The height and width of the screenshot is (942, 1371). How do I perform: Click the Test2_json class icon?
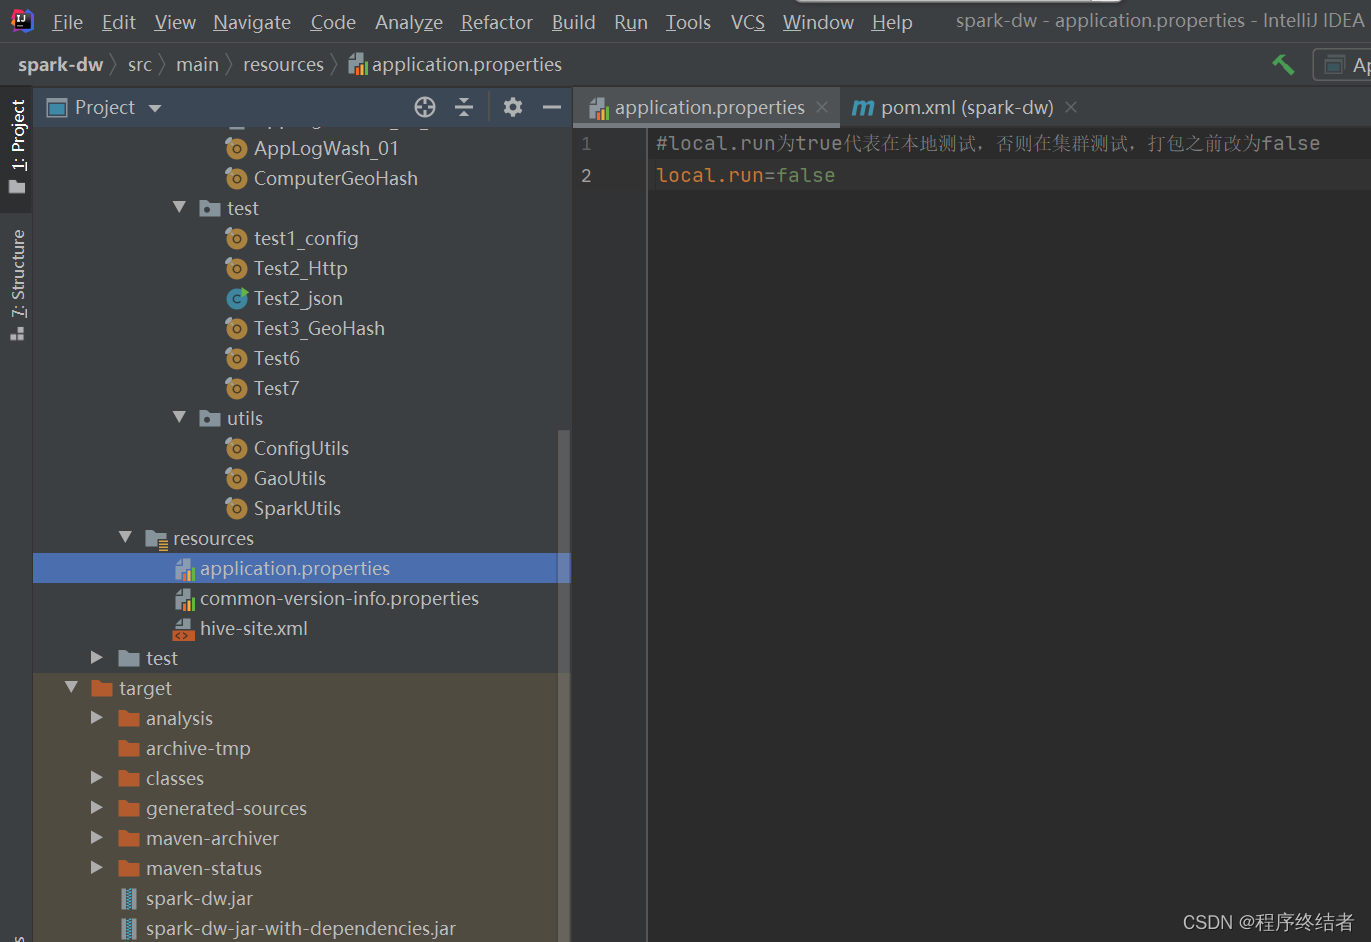236,298
